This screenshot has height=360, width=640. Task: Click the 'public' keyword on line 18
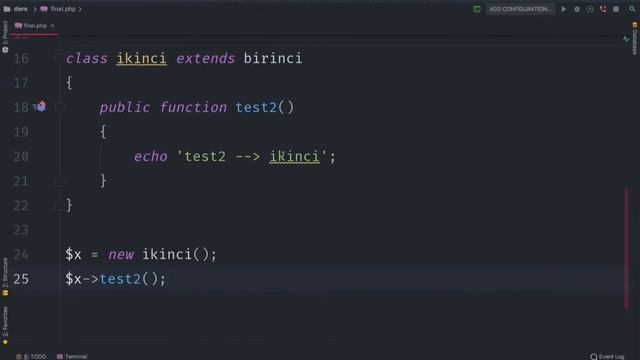tap(124, 107)
